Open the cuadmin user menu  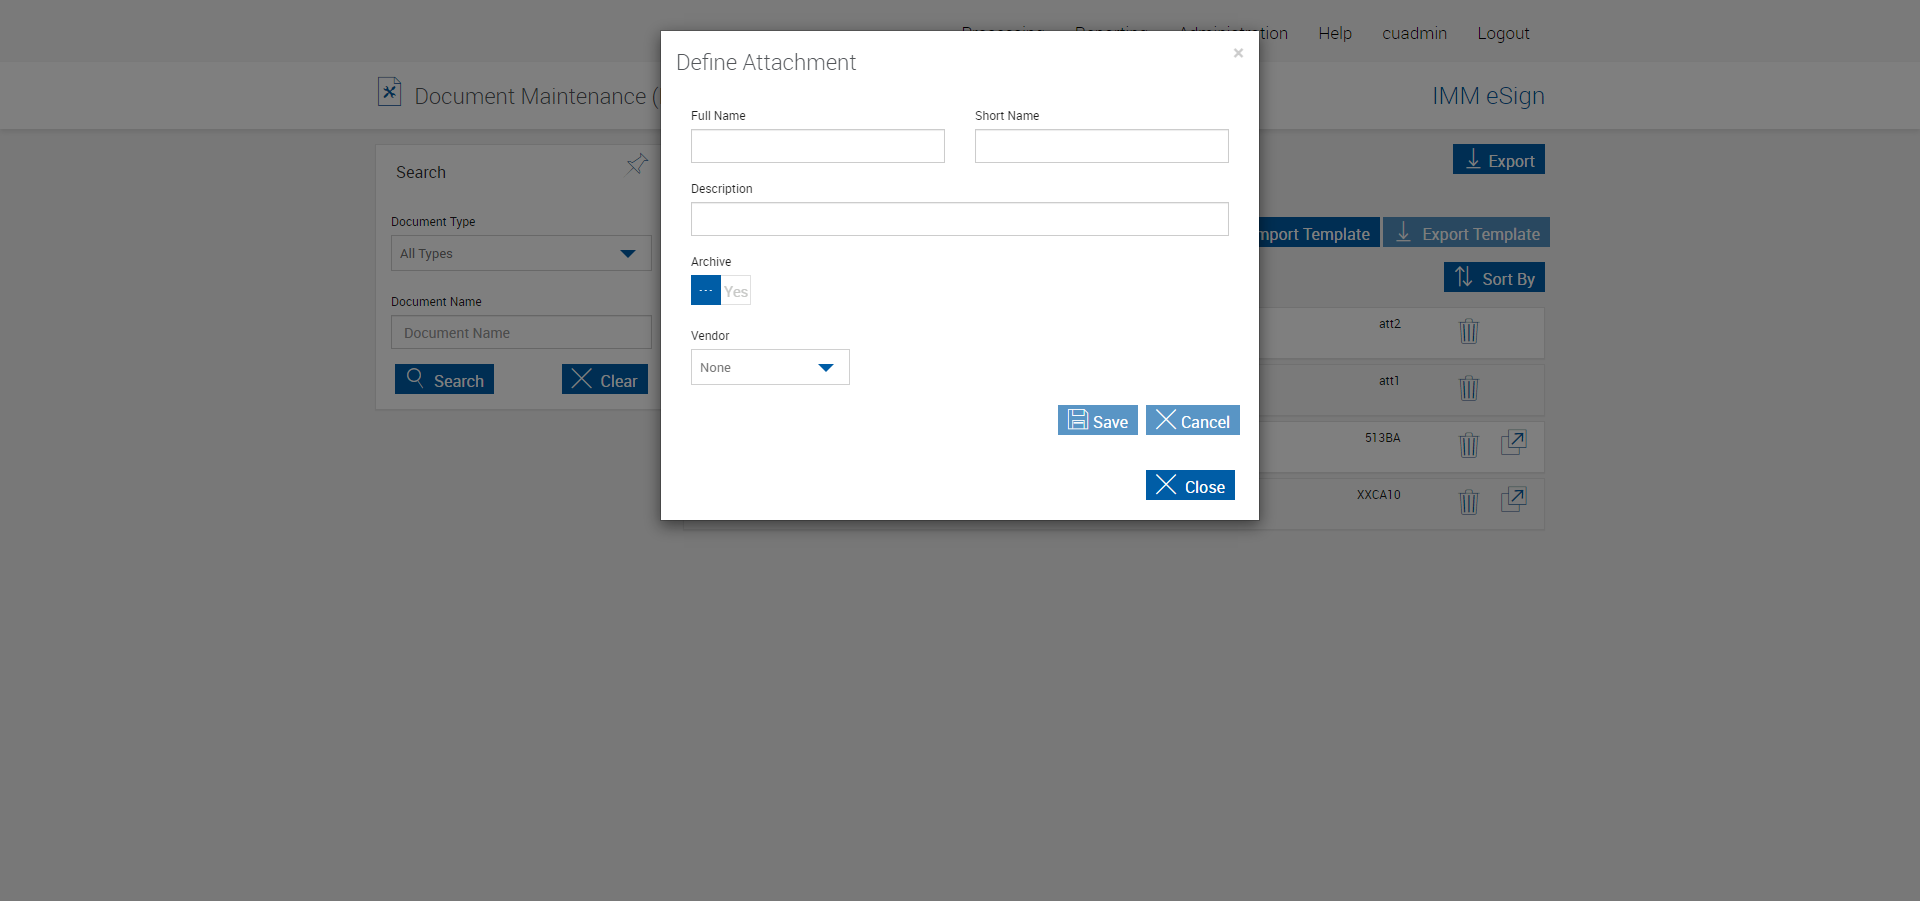[1414, 33]
